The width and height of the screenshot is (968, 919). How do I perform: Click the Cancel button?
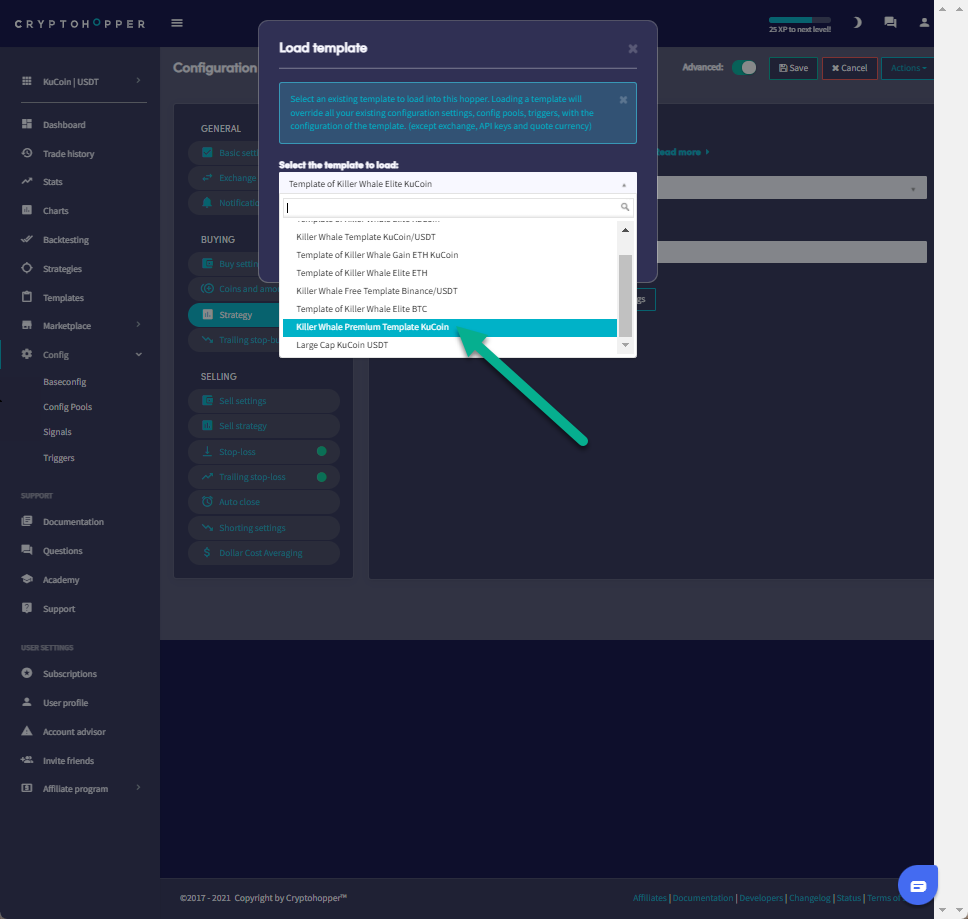pos(850,68)
